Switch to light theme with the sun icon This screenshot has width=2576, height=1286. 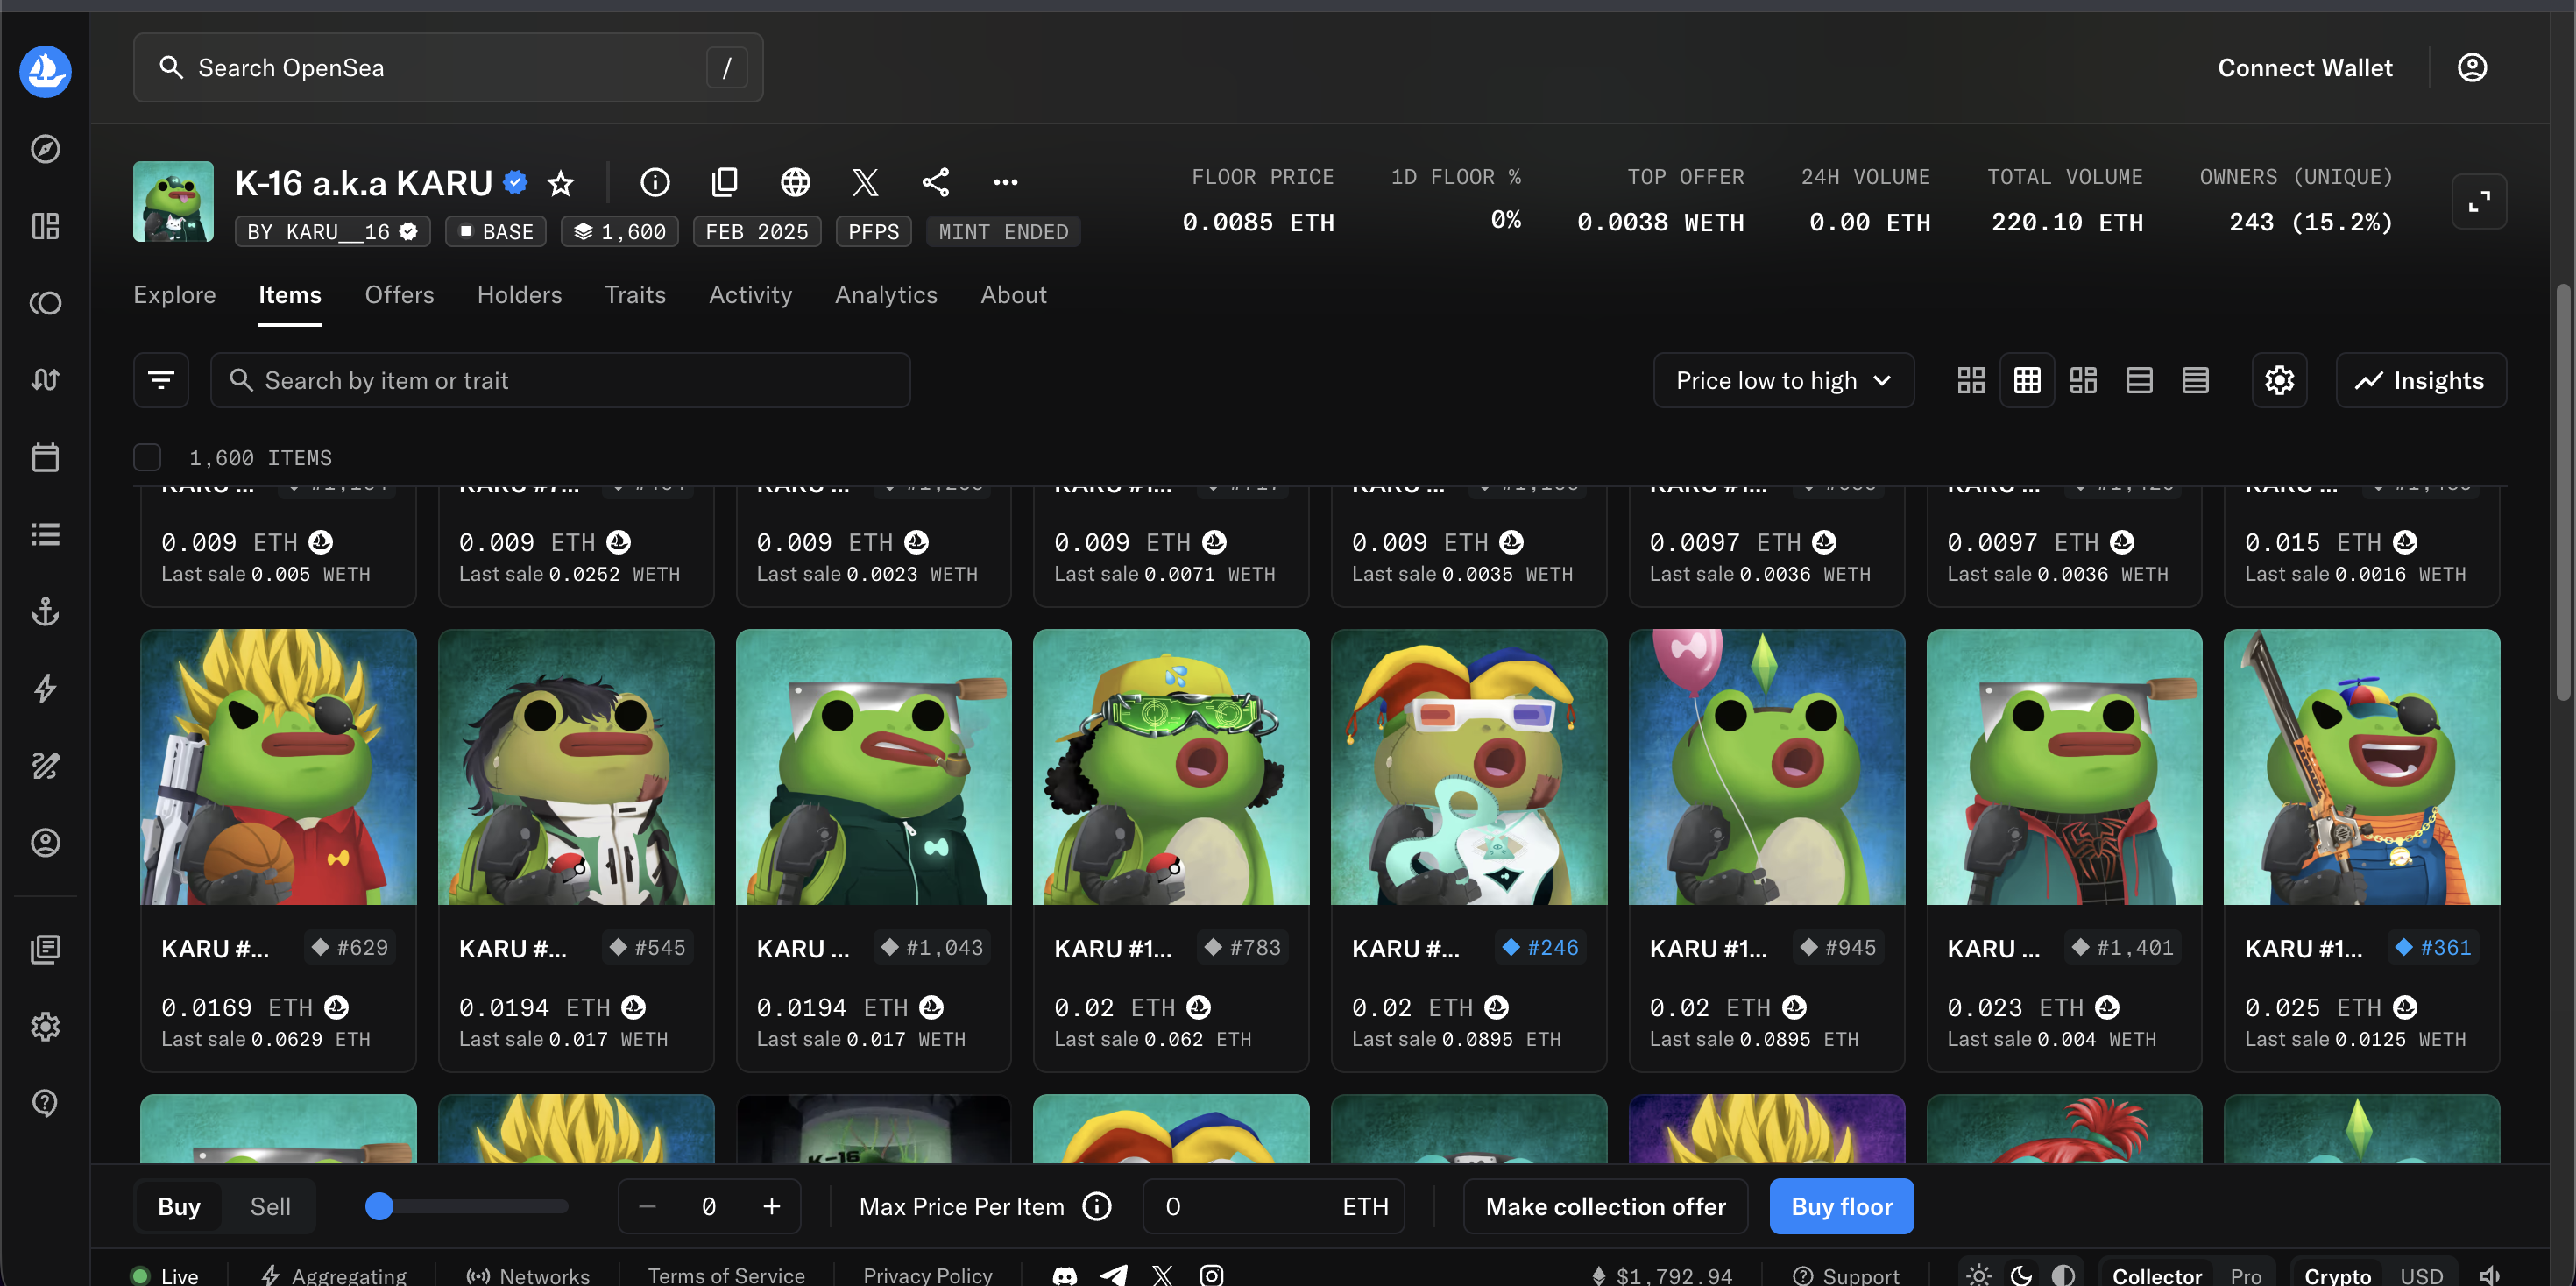pyautogui.click(x=1978, y=1275)
